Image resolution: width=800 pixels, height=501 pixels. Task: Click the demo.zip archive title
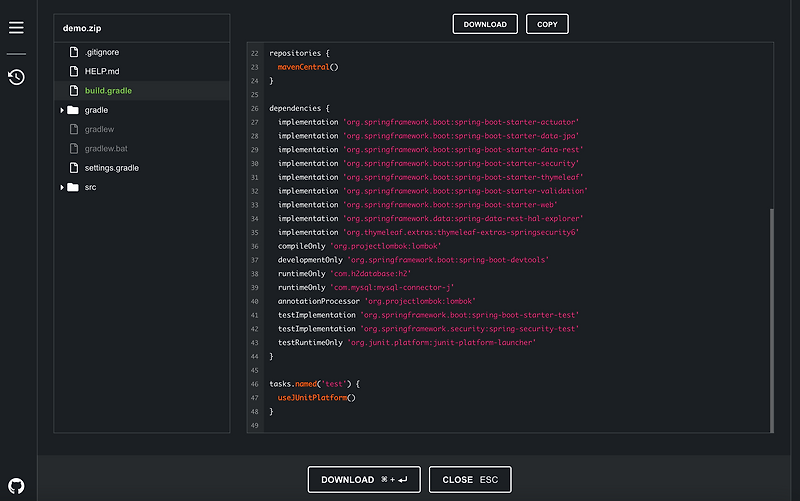click(81, 28)
